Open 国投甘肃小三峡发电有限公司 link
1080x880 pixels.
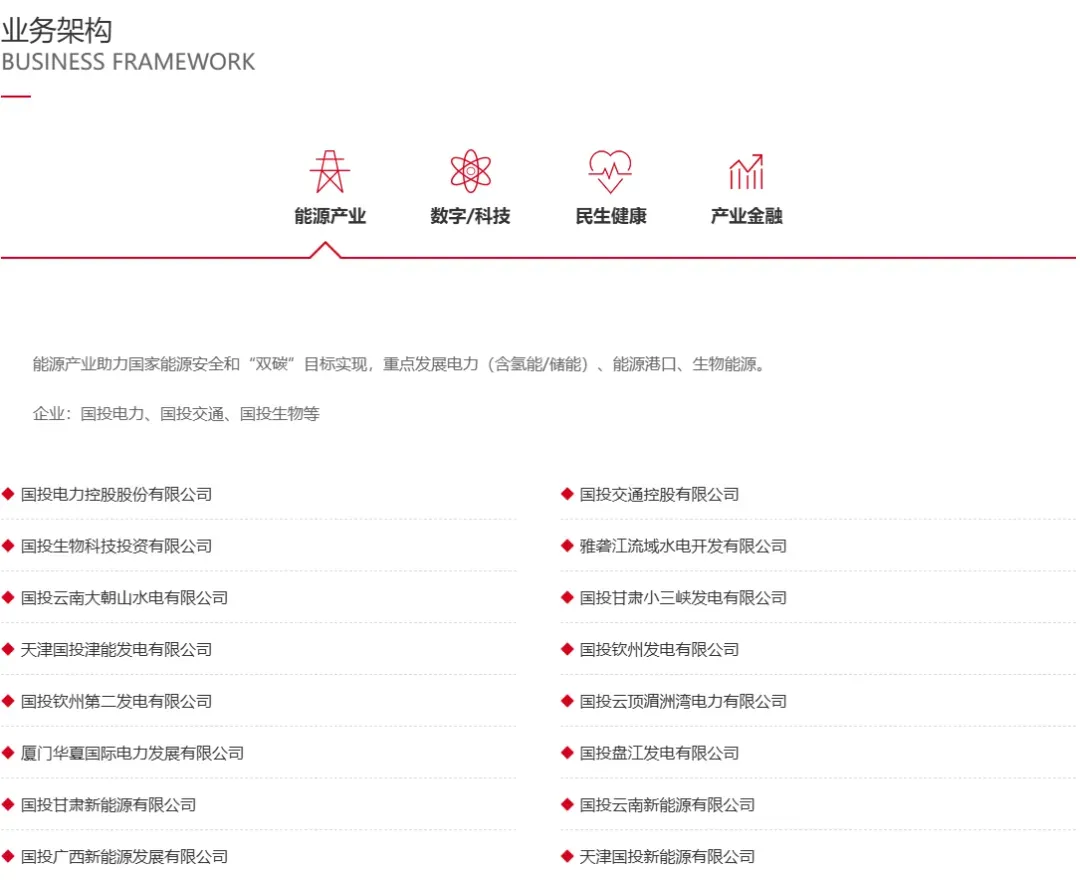click(x=683, y=598)
